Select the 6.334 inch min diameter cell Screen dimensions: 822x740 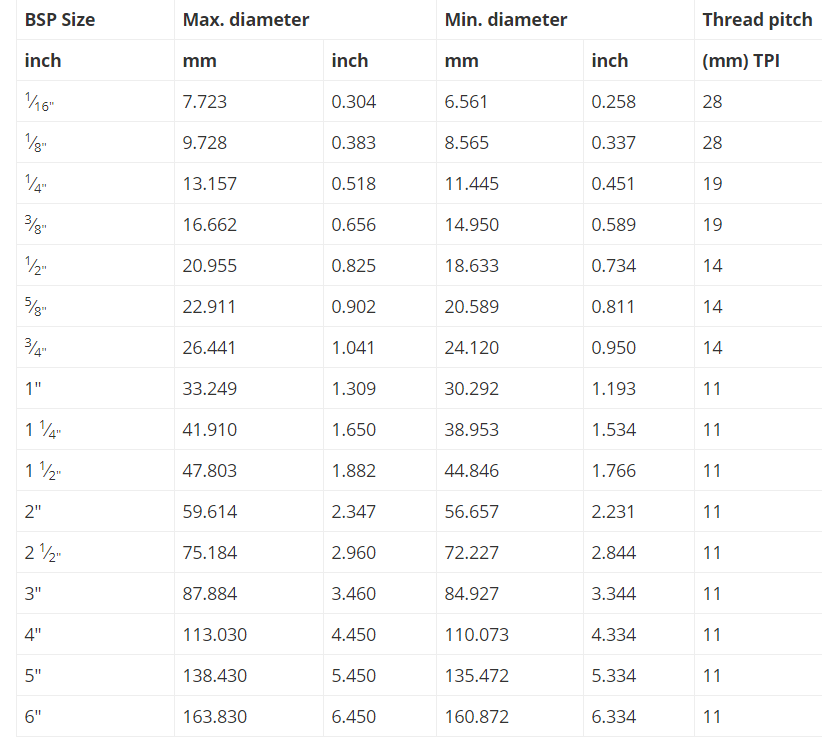[x=639, y=716]
